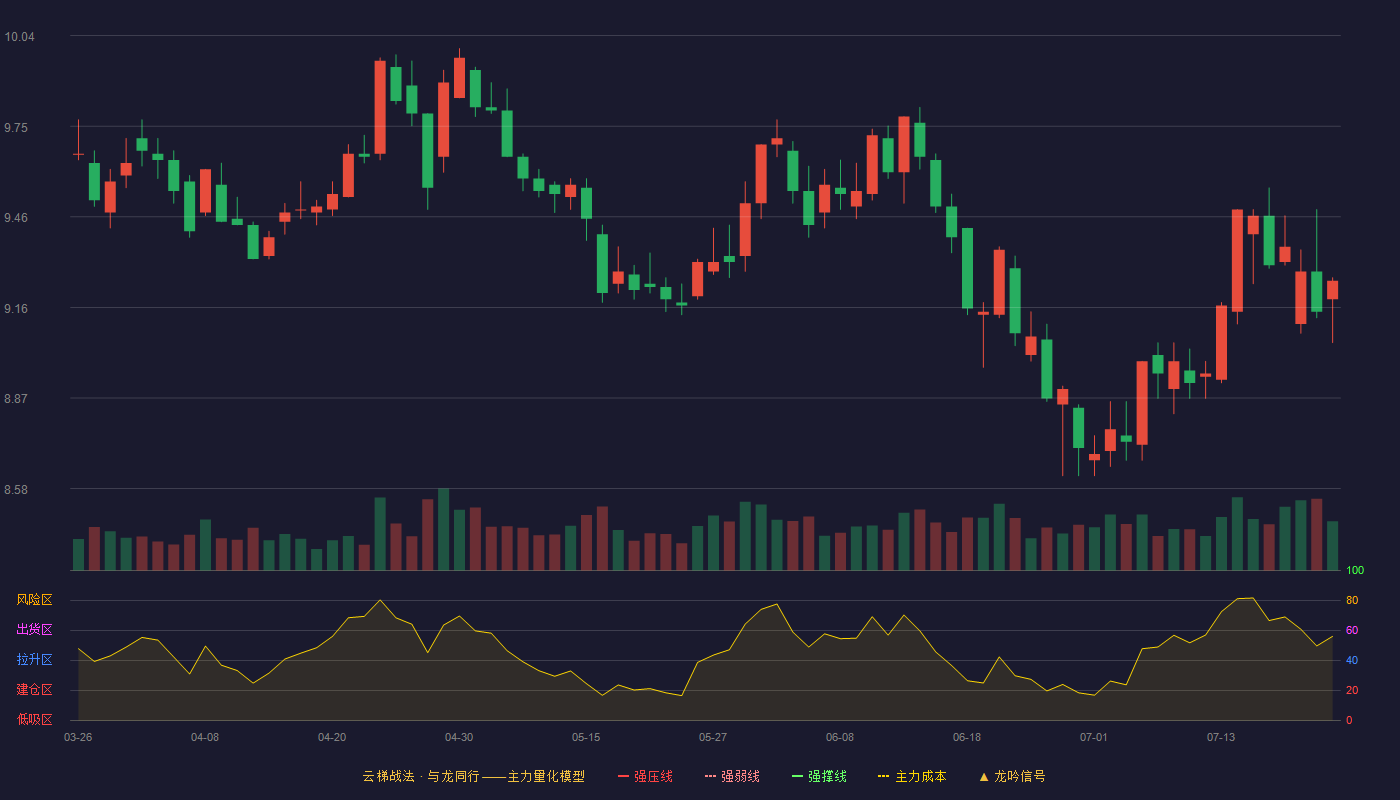
Task: Click the red 强压线 legend line marker
Action: click(x=623, y=776)
